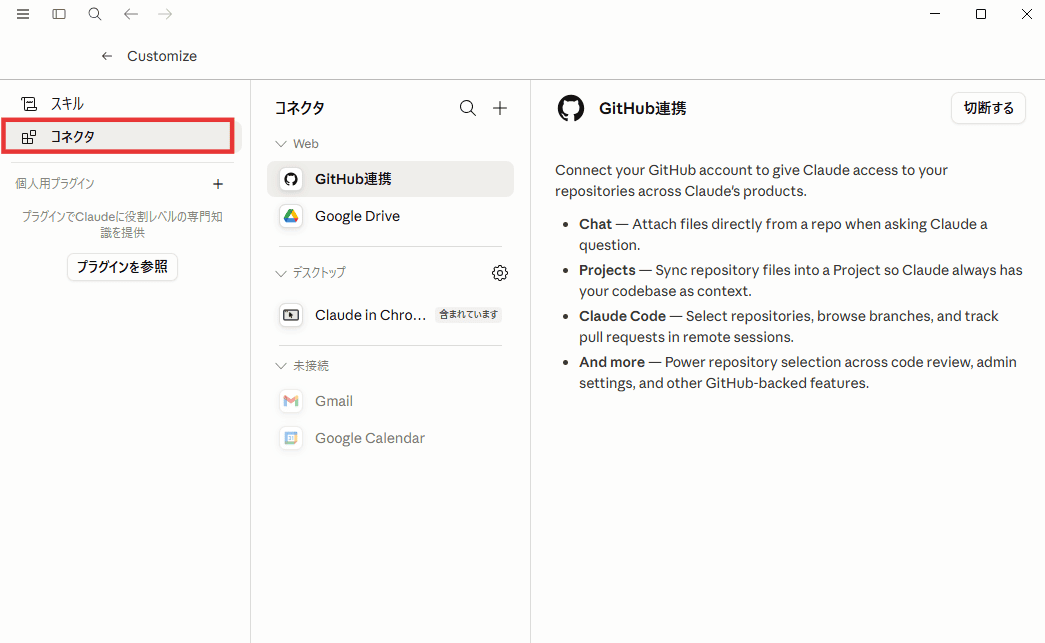Click the 切断する button
1045x643 pixels.
[x=988, y=108]
